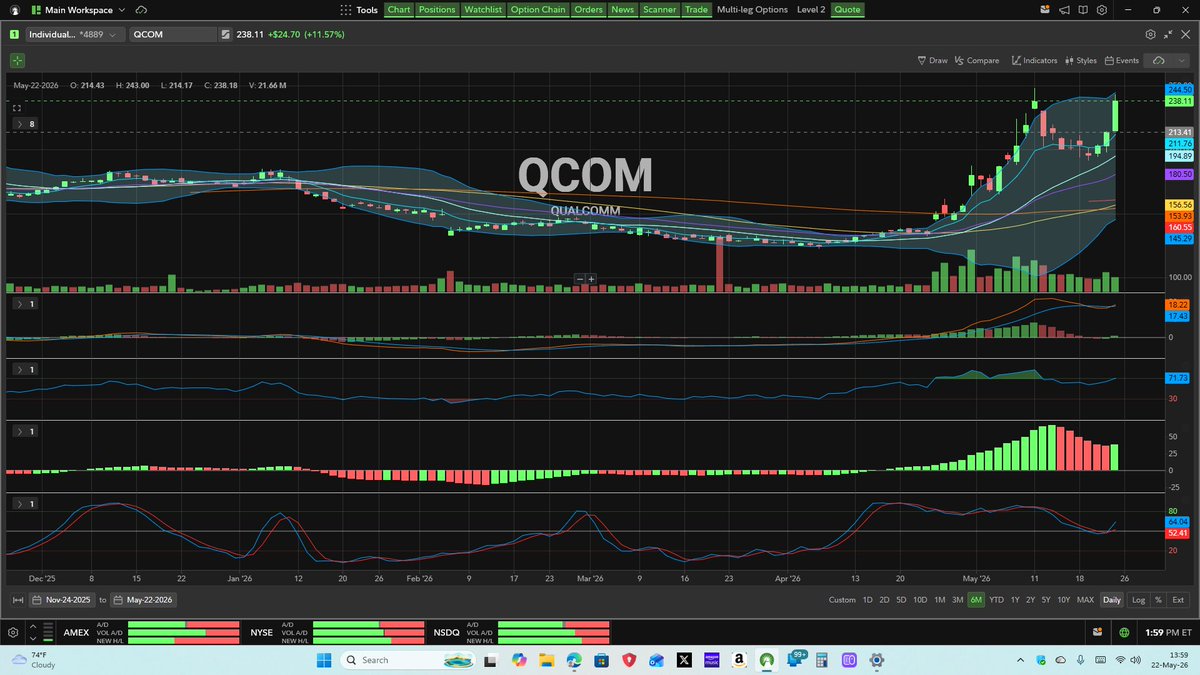The image size is (1200, 675).
Task: Open the chart panel settings gear
Action: pyautogui.click(x=1150, y=34)
